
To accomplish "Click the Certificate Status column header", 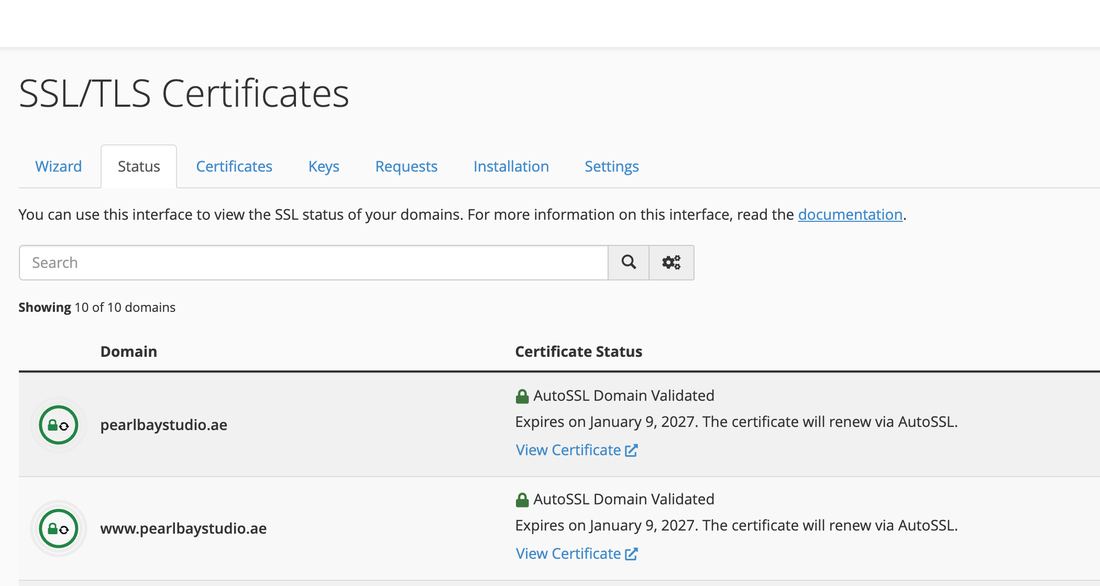I will pos(579,352).
